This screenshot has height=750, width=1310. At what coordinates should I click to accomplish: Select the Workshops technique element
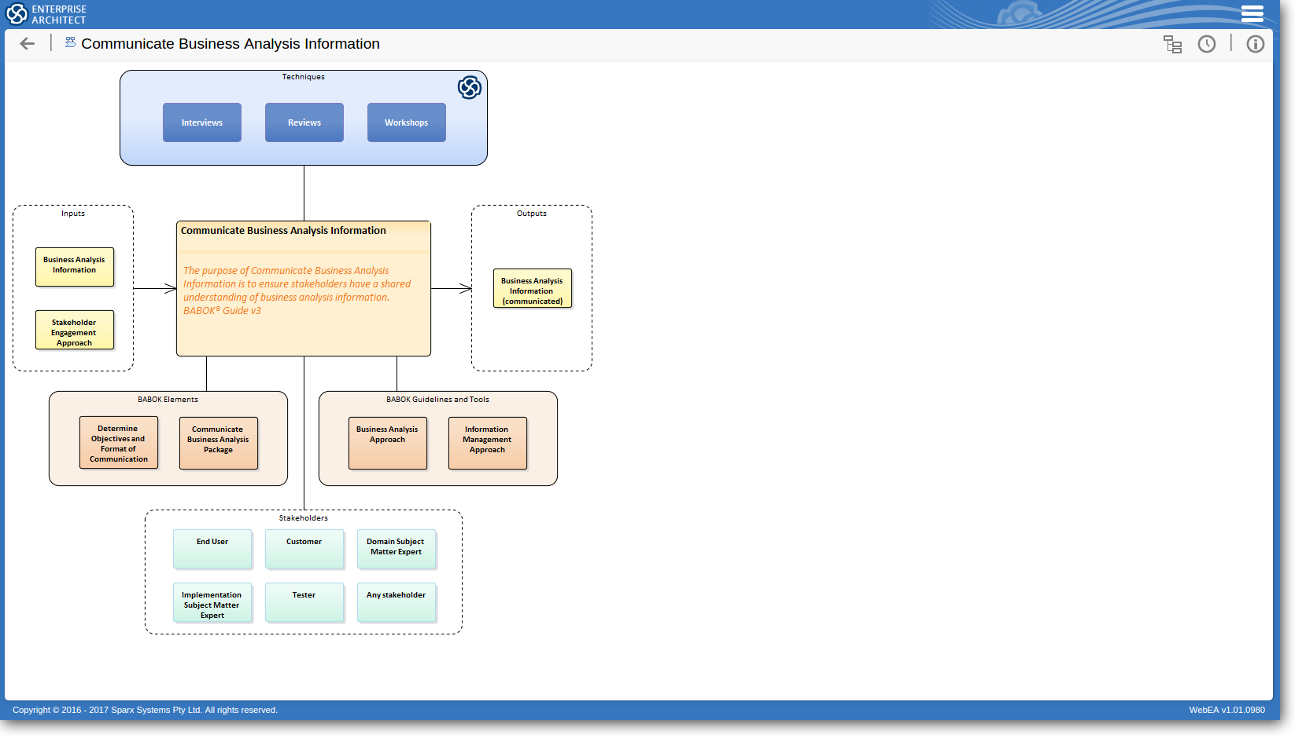[406, 122]
